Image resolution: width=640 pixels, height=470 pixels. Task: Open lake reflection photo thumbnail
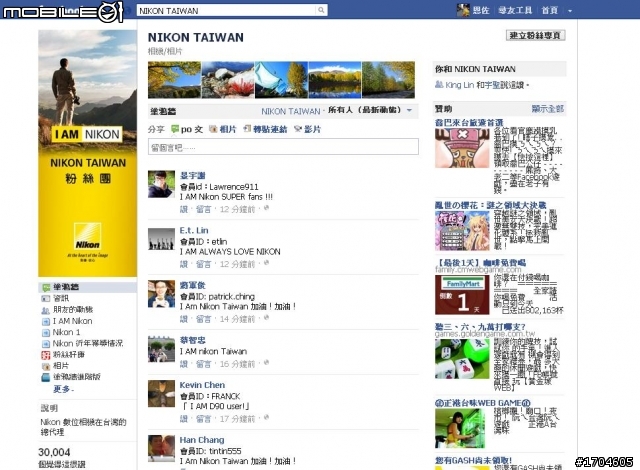[x=335, y=80]
